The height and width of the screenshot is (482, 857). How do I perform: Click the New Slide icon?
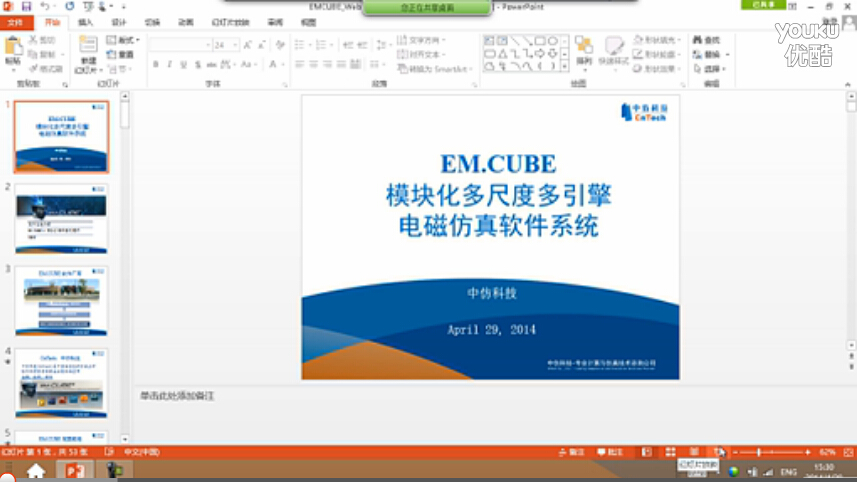[88, 45]
